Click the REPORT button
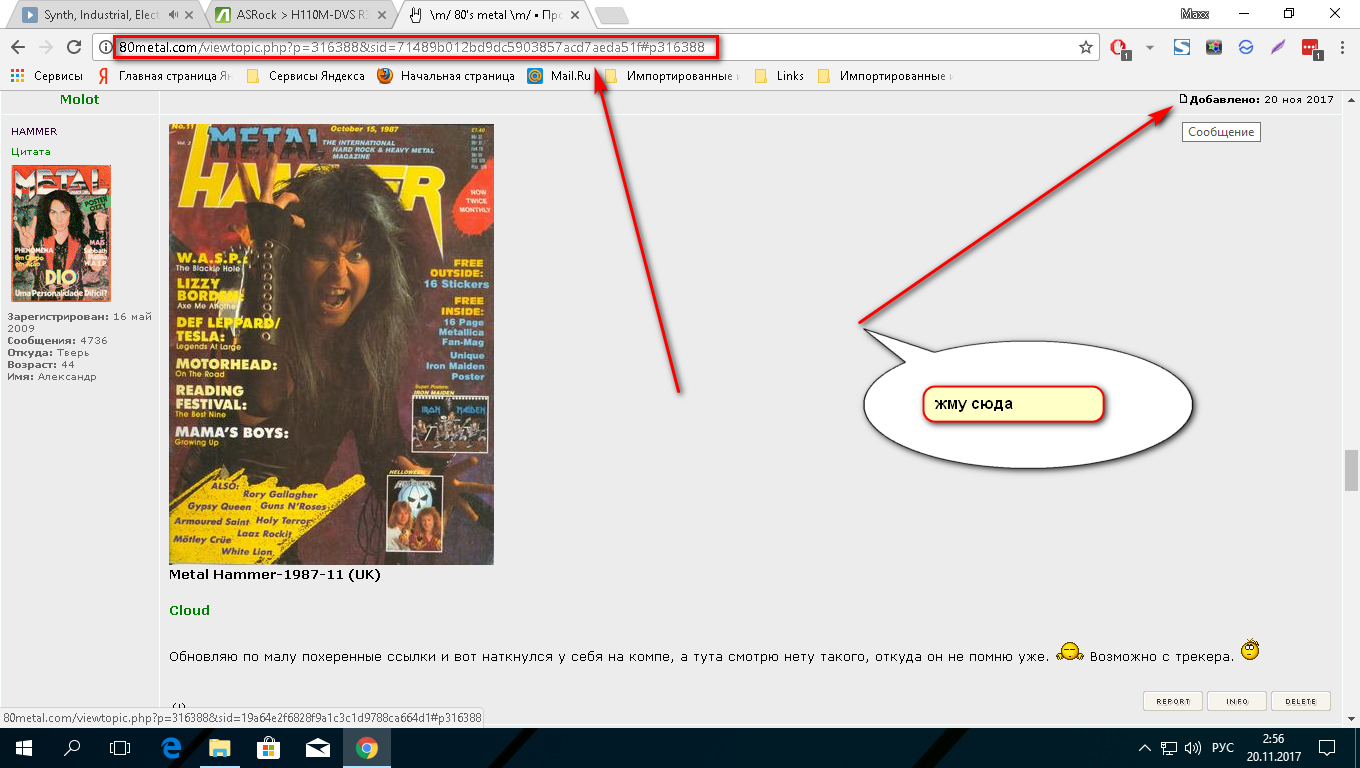The width and height of the screenshot is (1360, 768). [1173, 701]
